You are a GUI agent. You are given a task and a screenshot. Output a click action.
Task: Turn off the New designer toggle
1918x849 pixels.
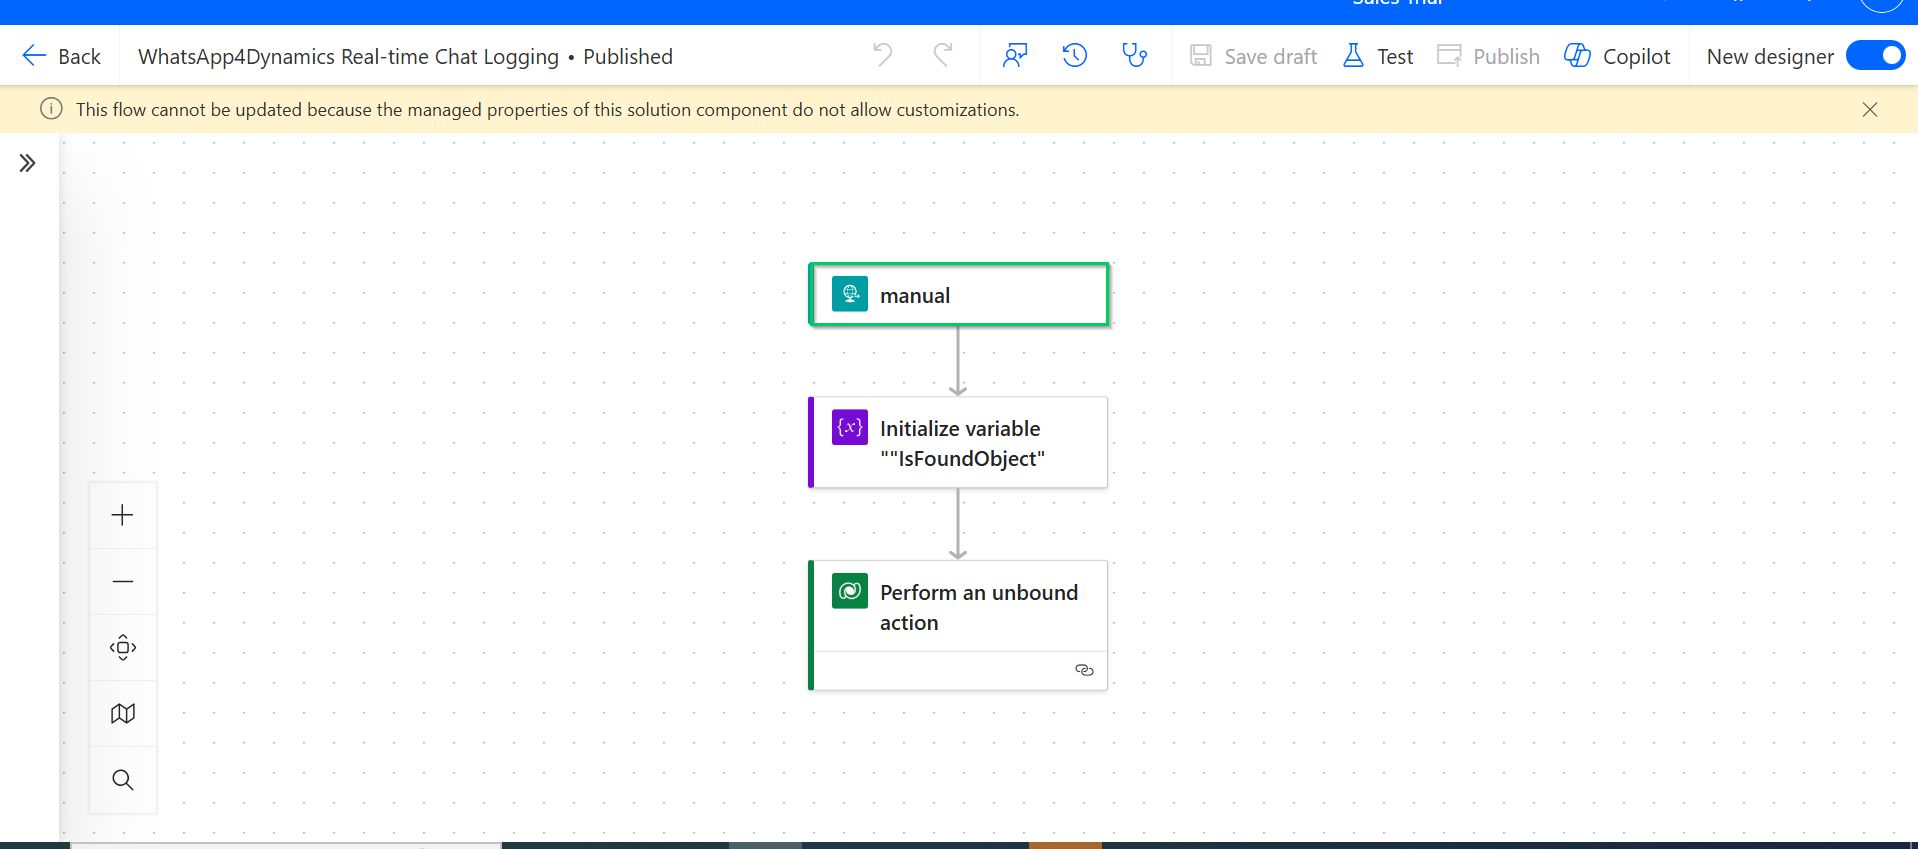tap(1875, 56)
